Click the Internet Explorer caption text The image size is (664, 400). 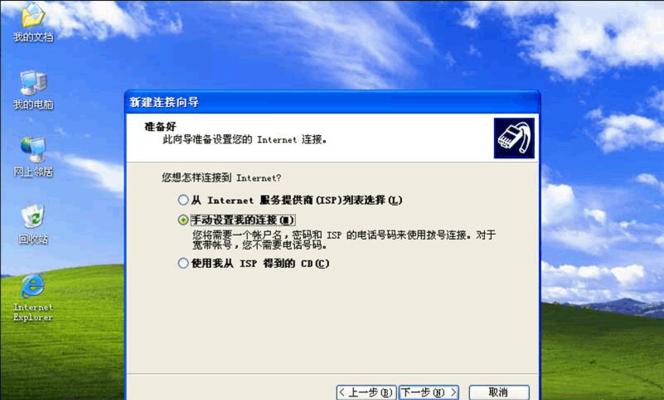33,312
